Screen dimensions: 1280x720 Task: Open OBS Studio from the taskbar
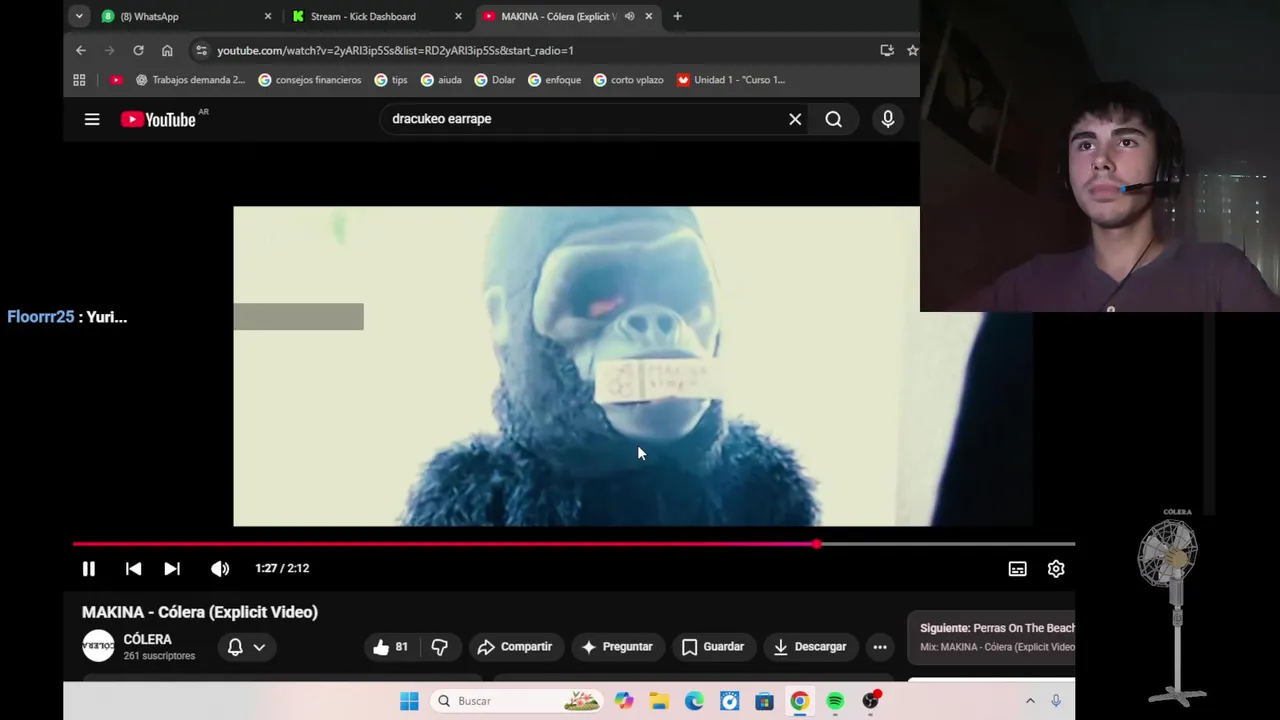click(871, 701)
